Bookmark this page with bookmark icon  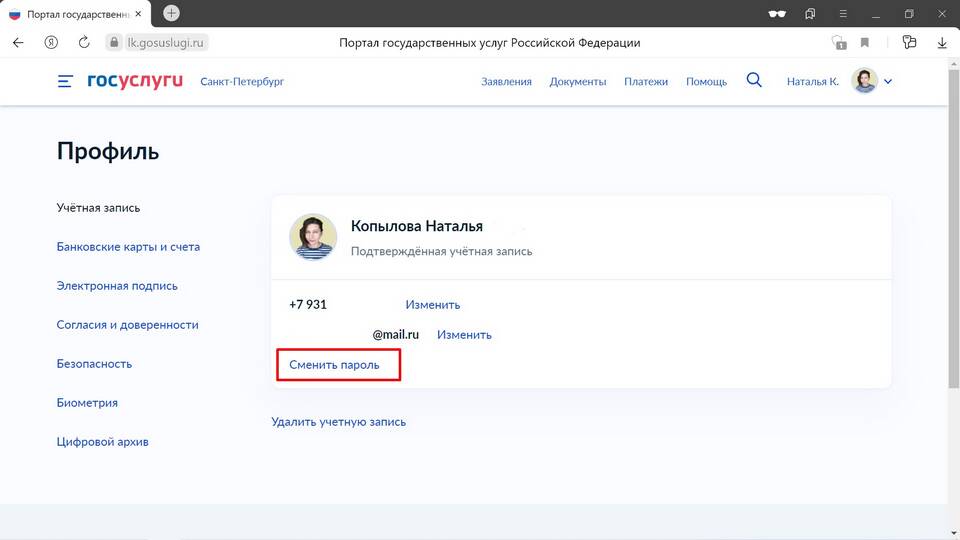tap(865, 43)
